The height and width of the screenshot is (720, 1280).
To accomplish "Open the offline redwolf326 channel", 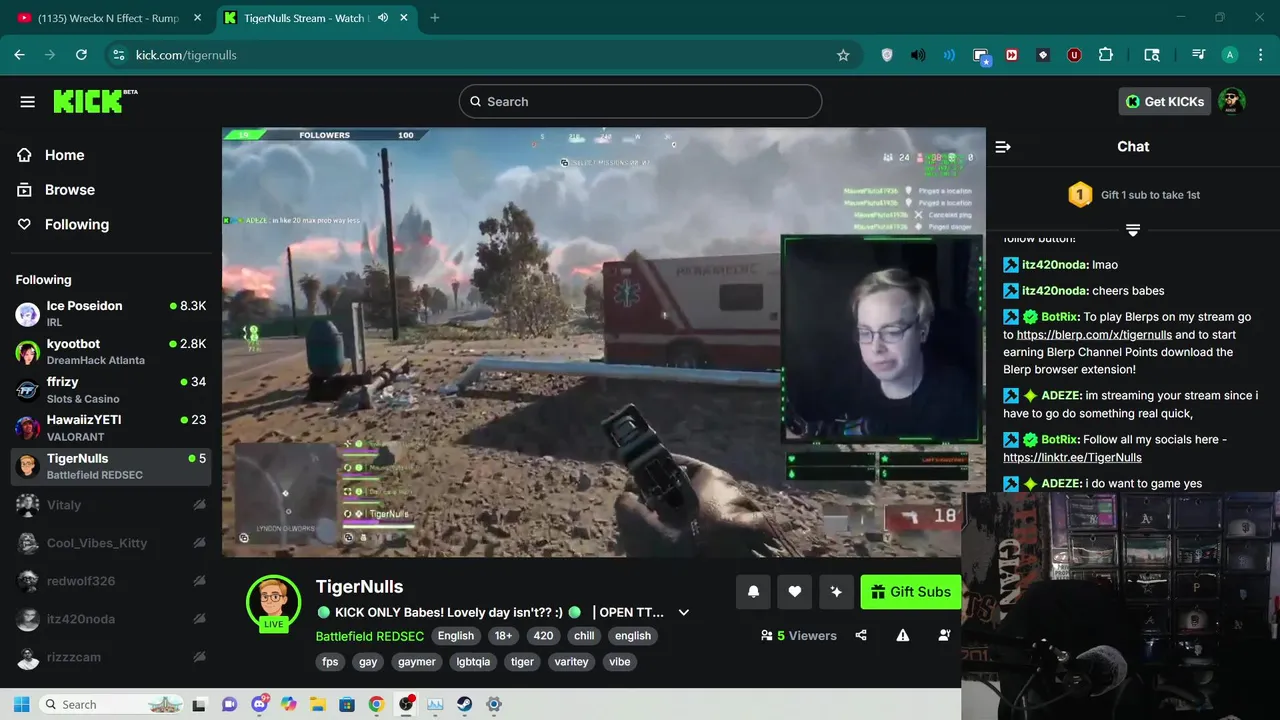I will 111,581.
